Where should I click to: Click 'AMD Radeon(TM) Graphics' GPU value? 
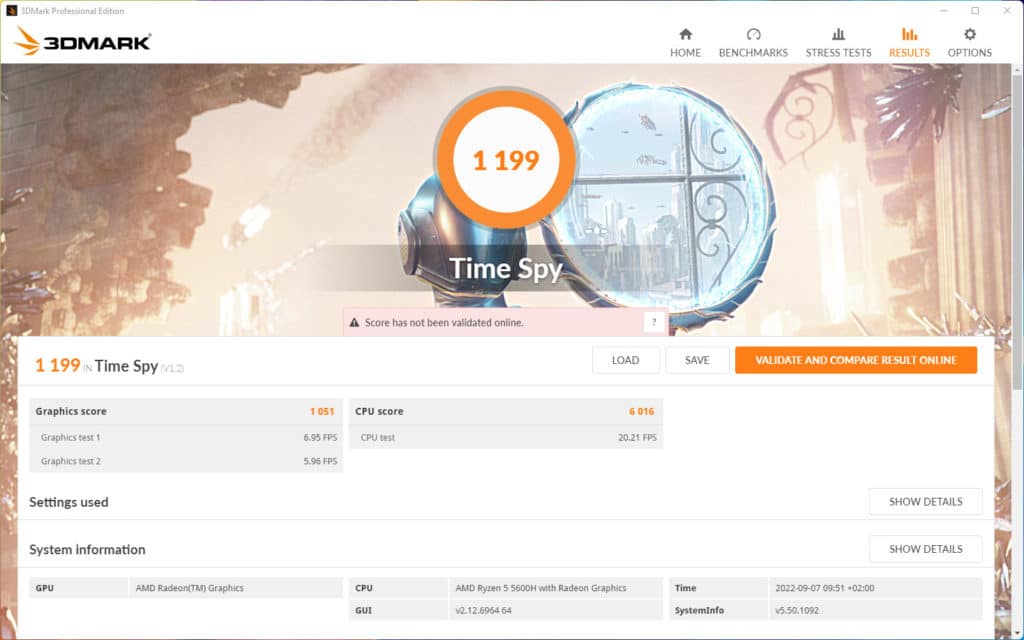189,588
